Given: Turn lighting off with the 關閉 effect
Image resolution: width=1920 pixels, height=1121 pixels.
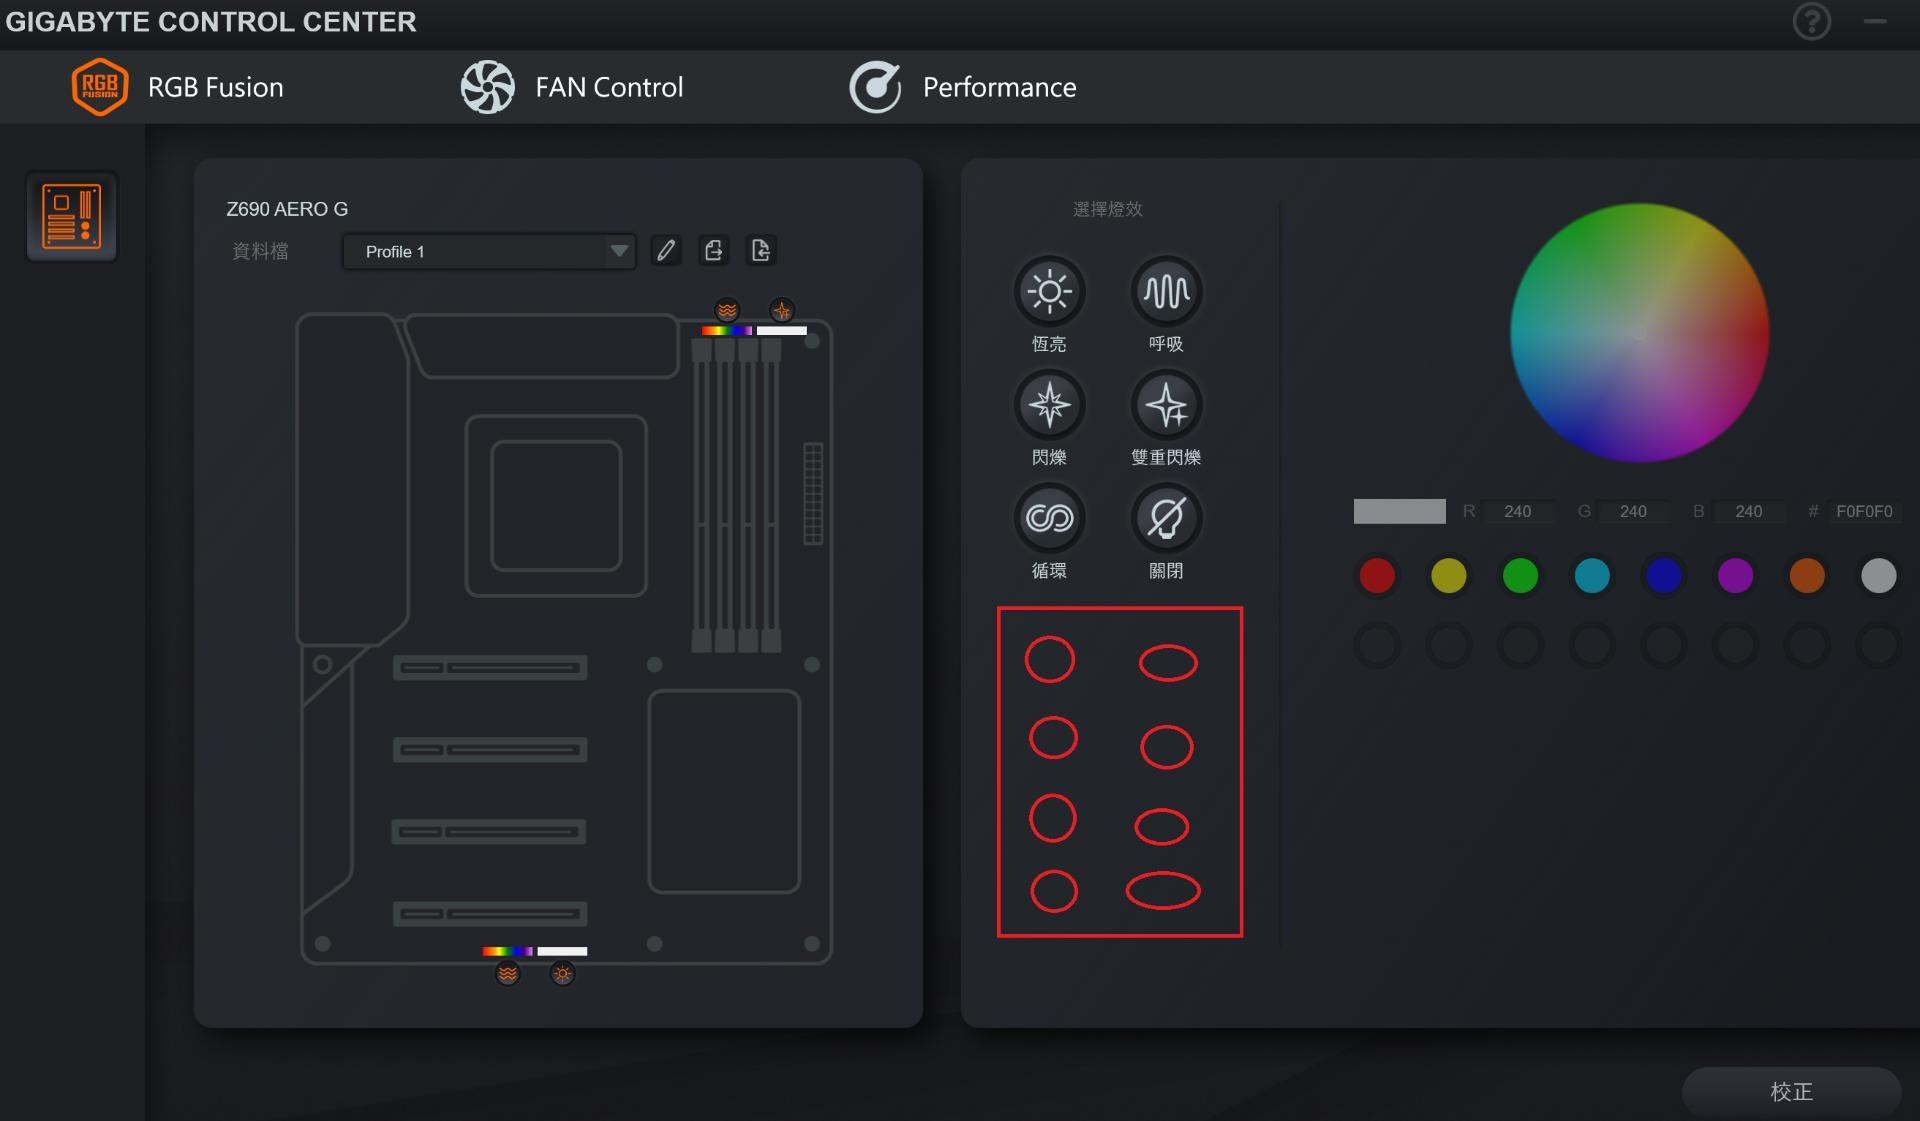Looking at the screenshot, I should click(1165, 518).
